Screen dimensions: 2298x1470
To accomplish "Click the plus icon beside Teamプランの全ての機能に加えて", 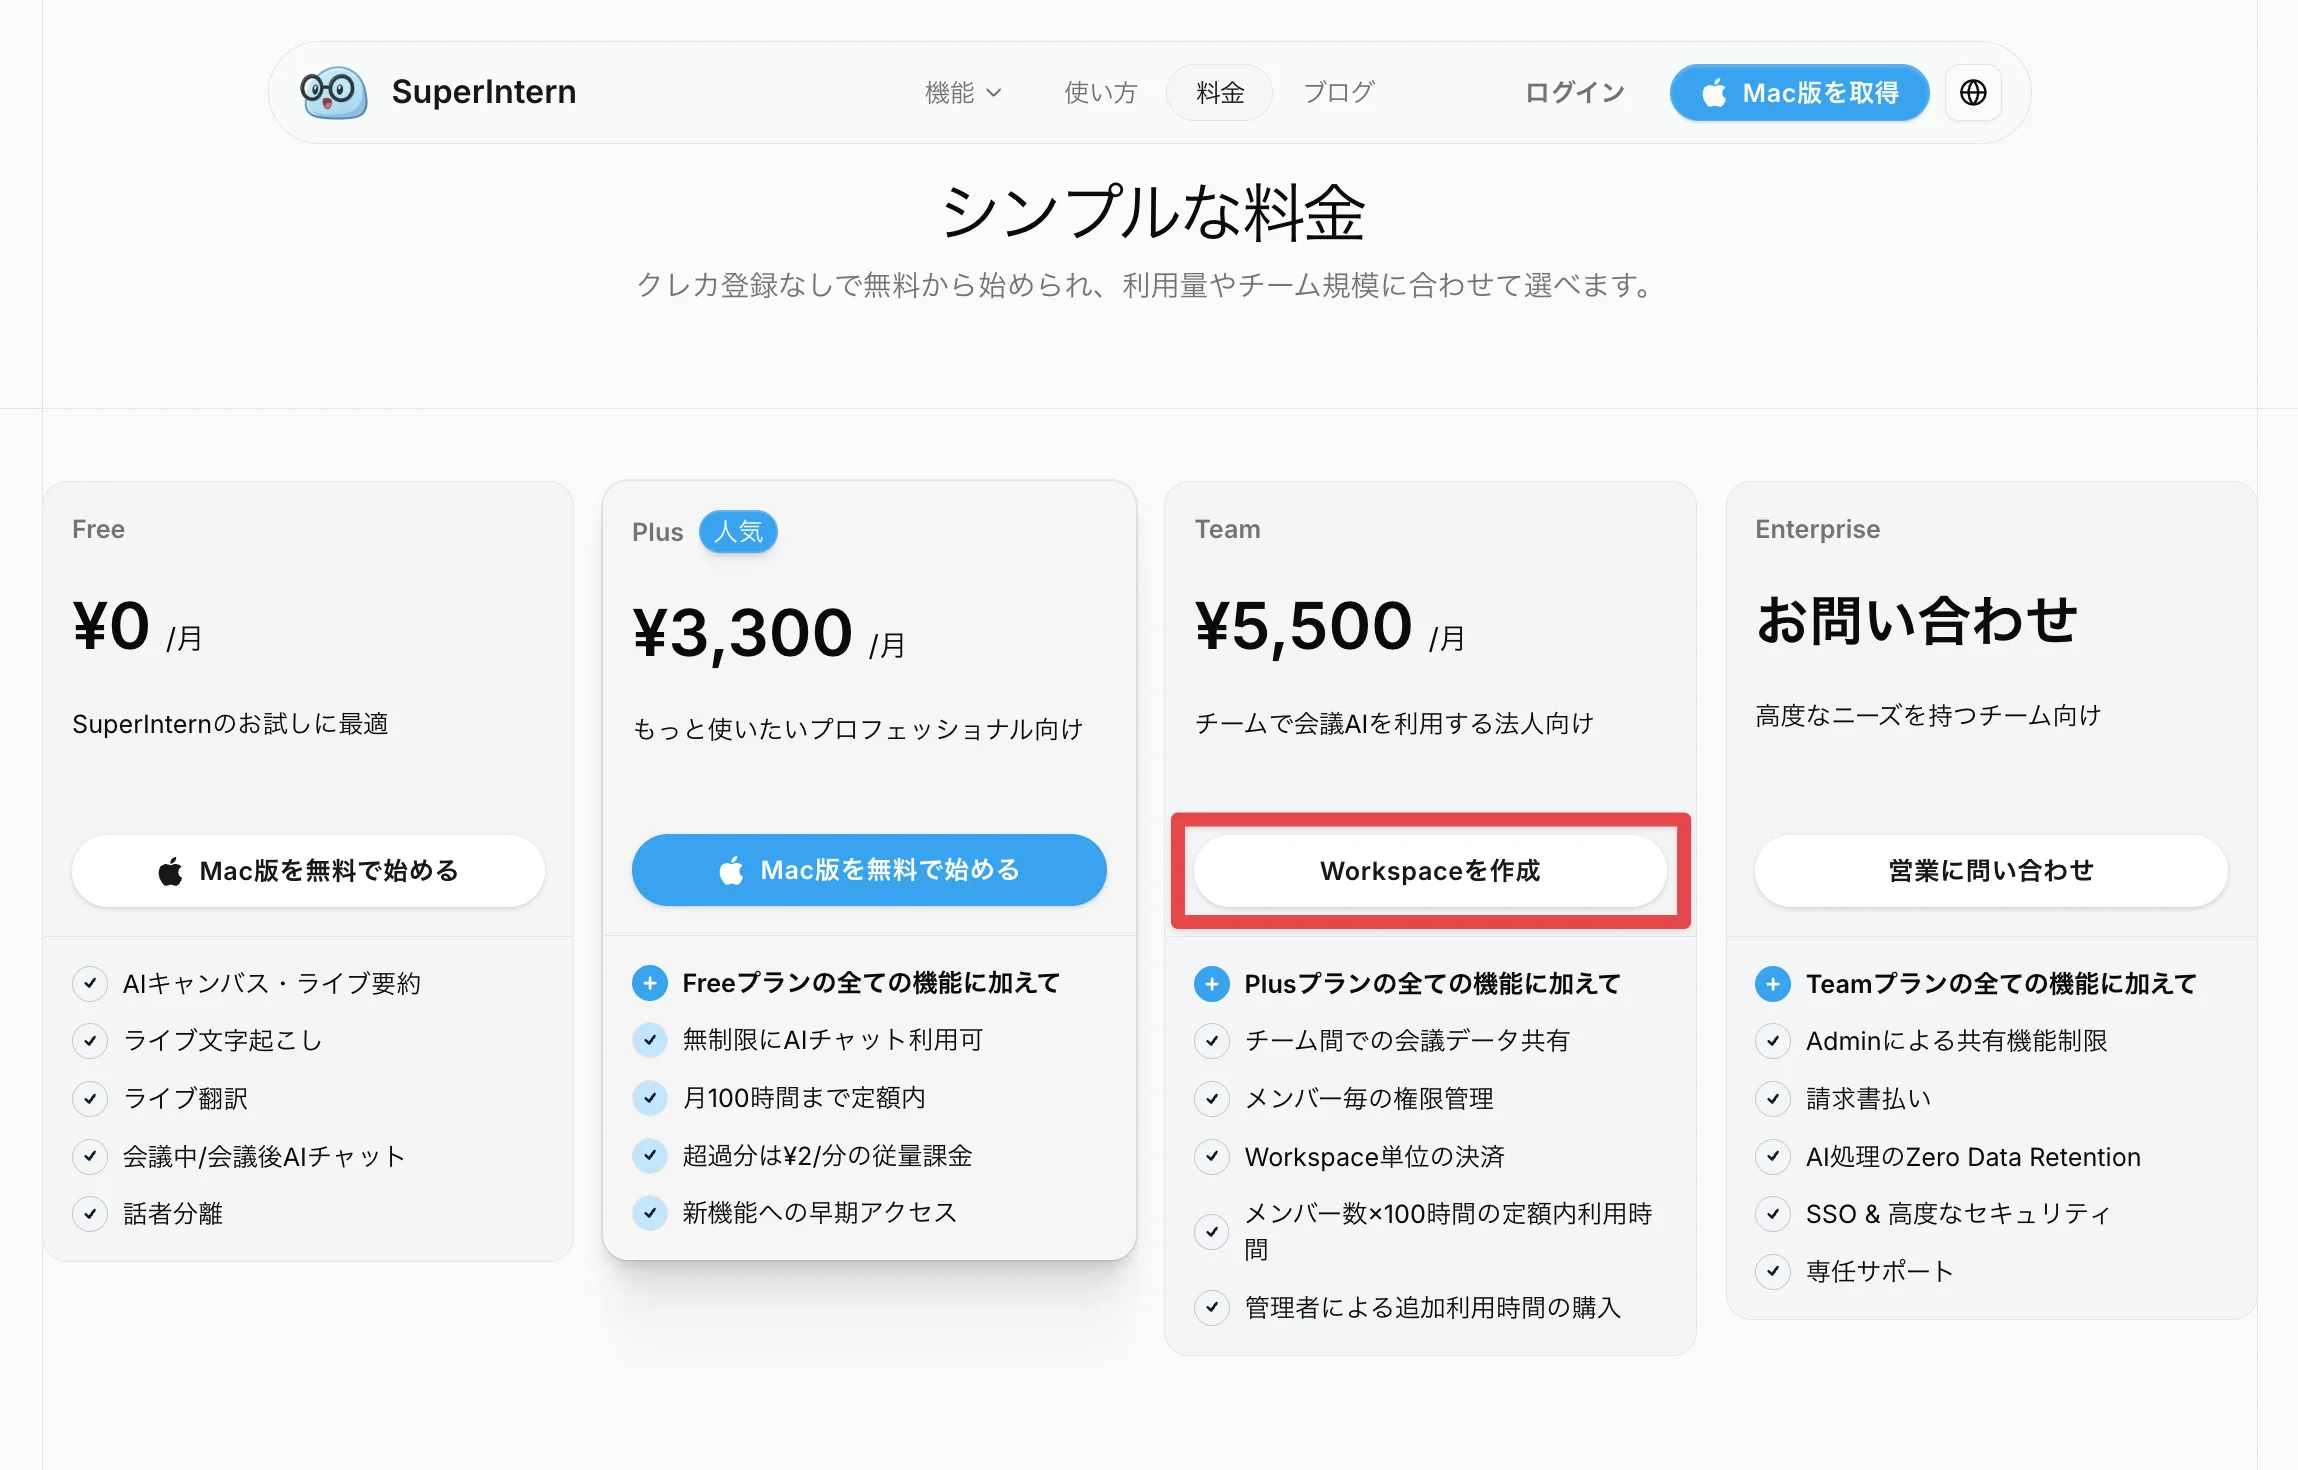I will point(1773,984).
